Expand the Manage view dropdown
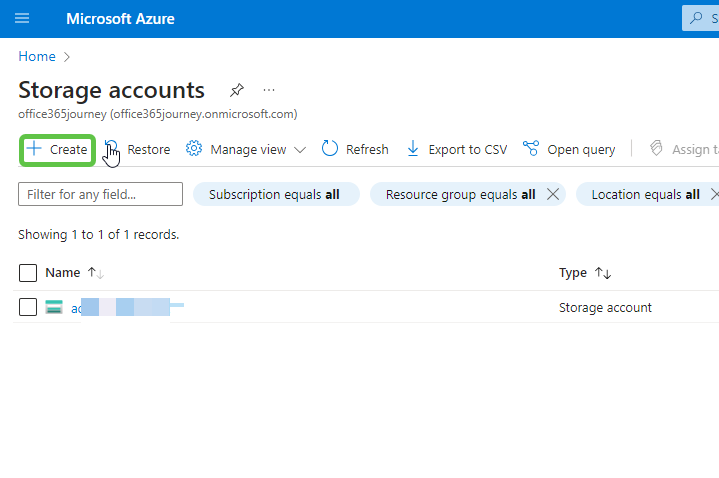The image size is (719, 478). point(246,149)
